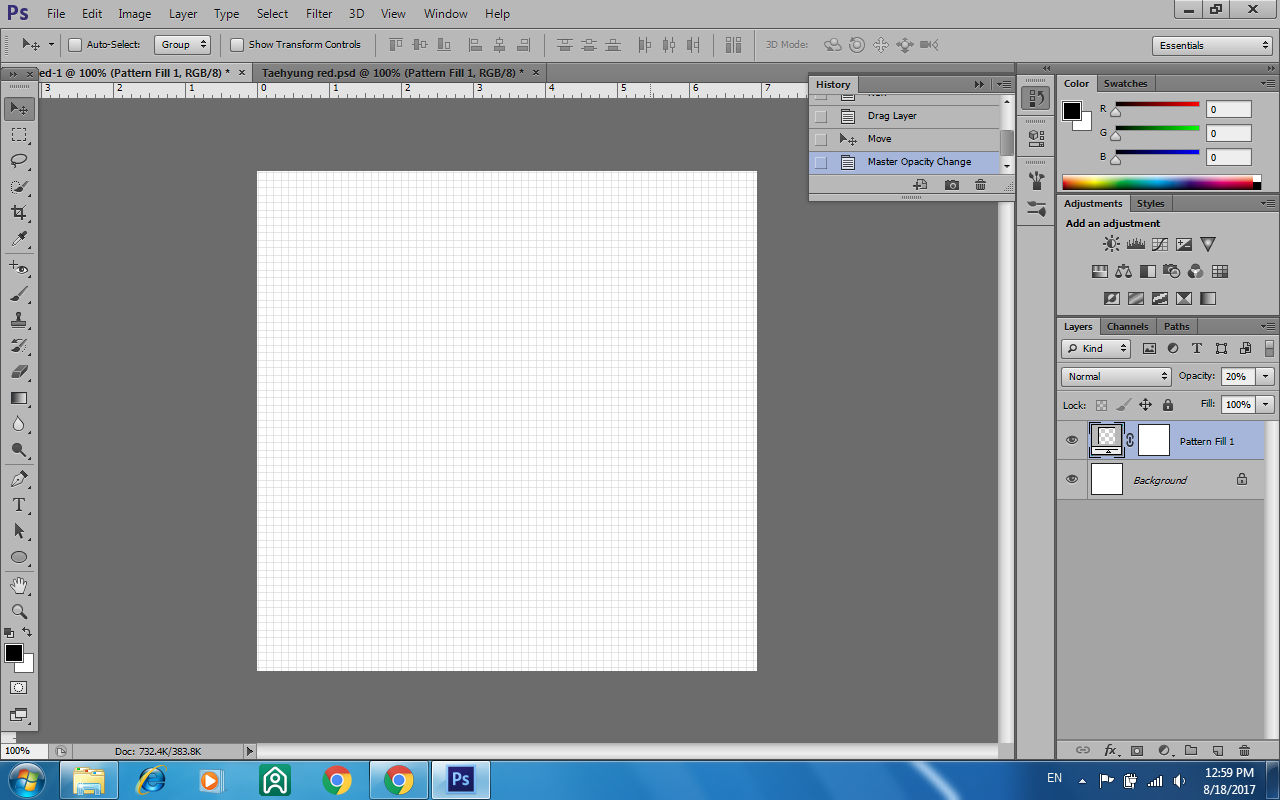This screenshot has width=1280, height=800.
Task: Open the Auto-Select Group dropdown
Action: pyautogui.click(x=183, y=45)
